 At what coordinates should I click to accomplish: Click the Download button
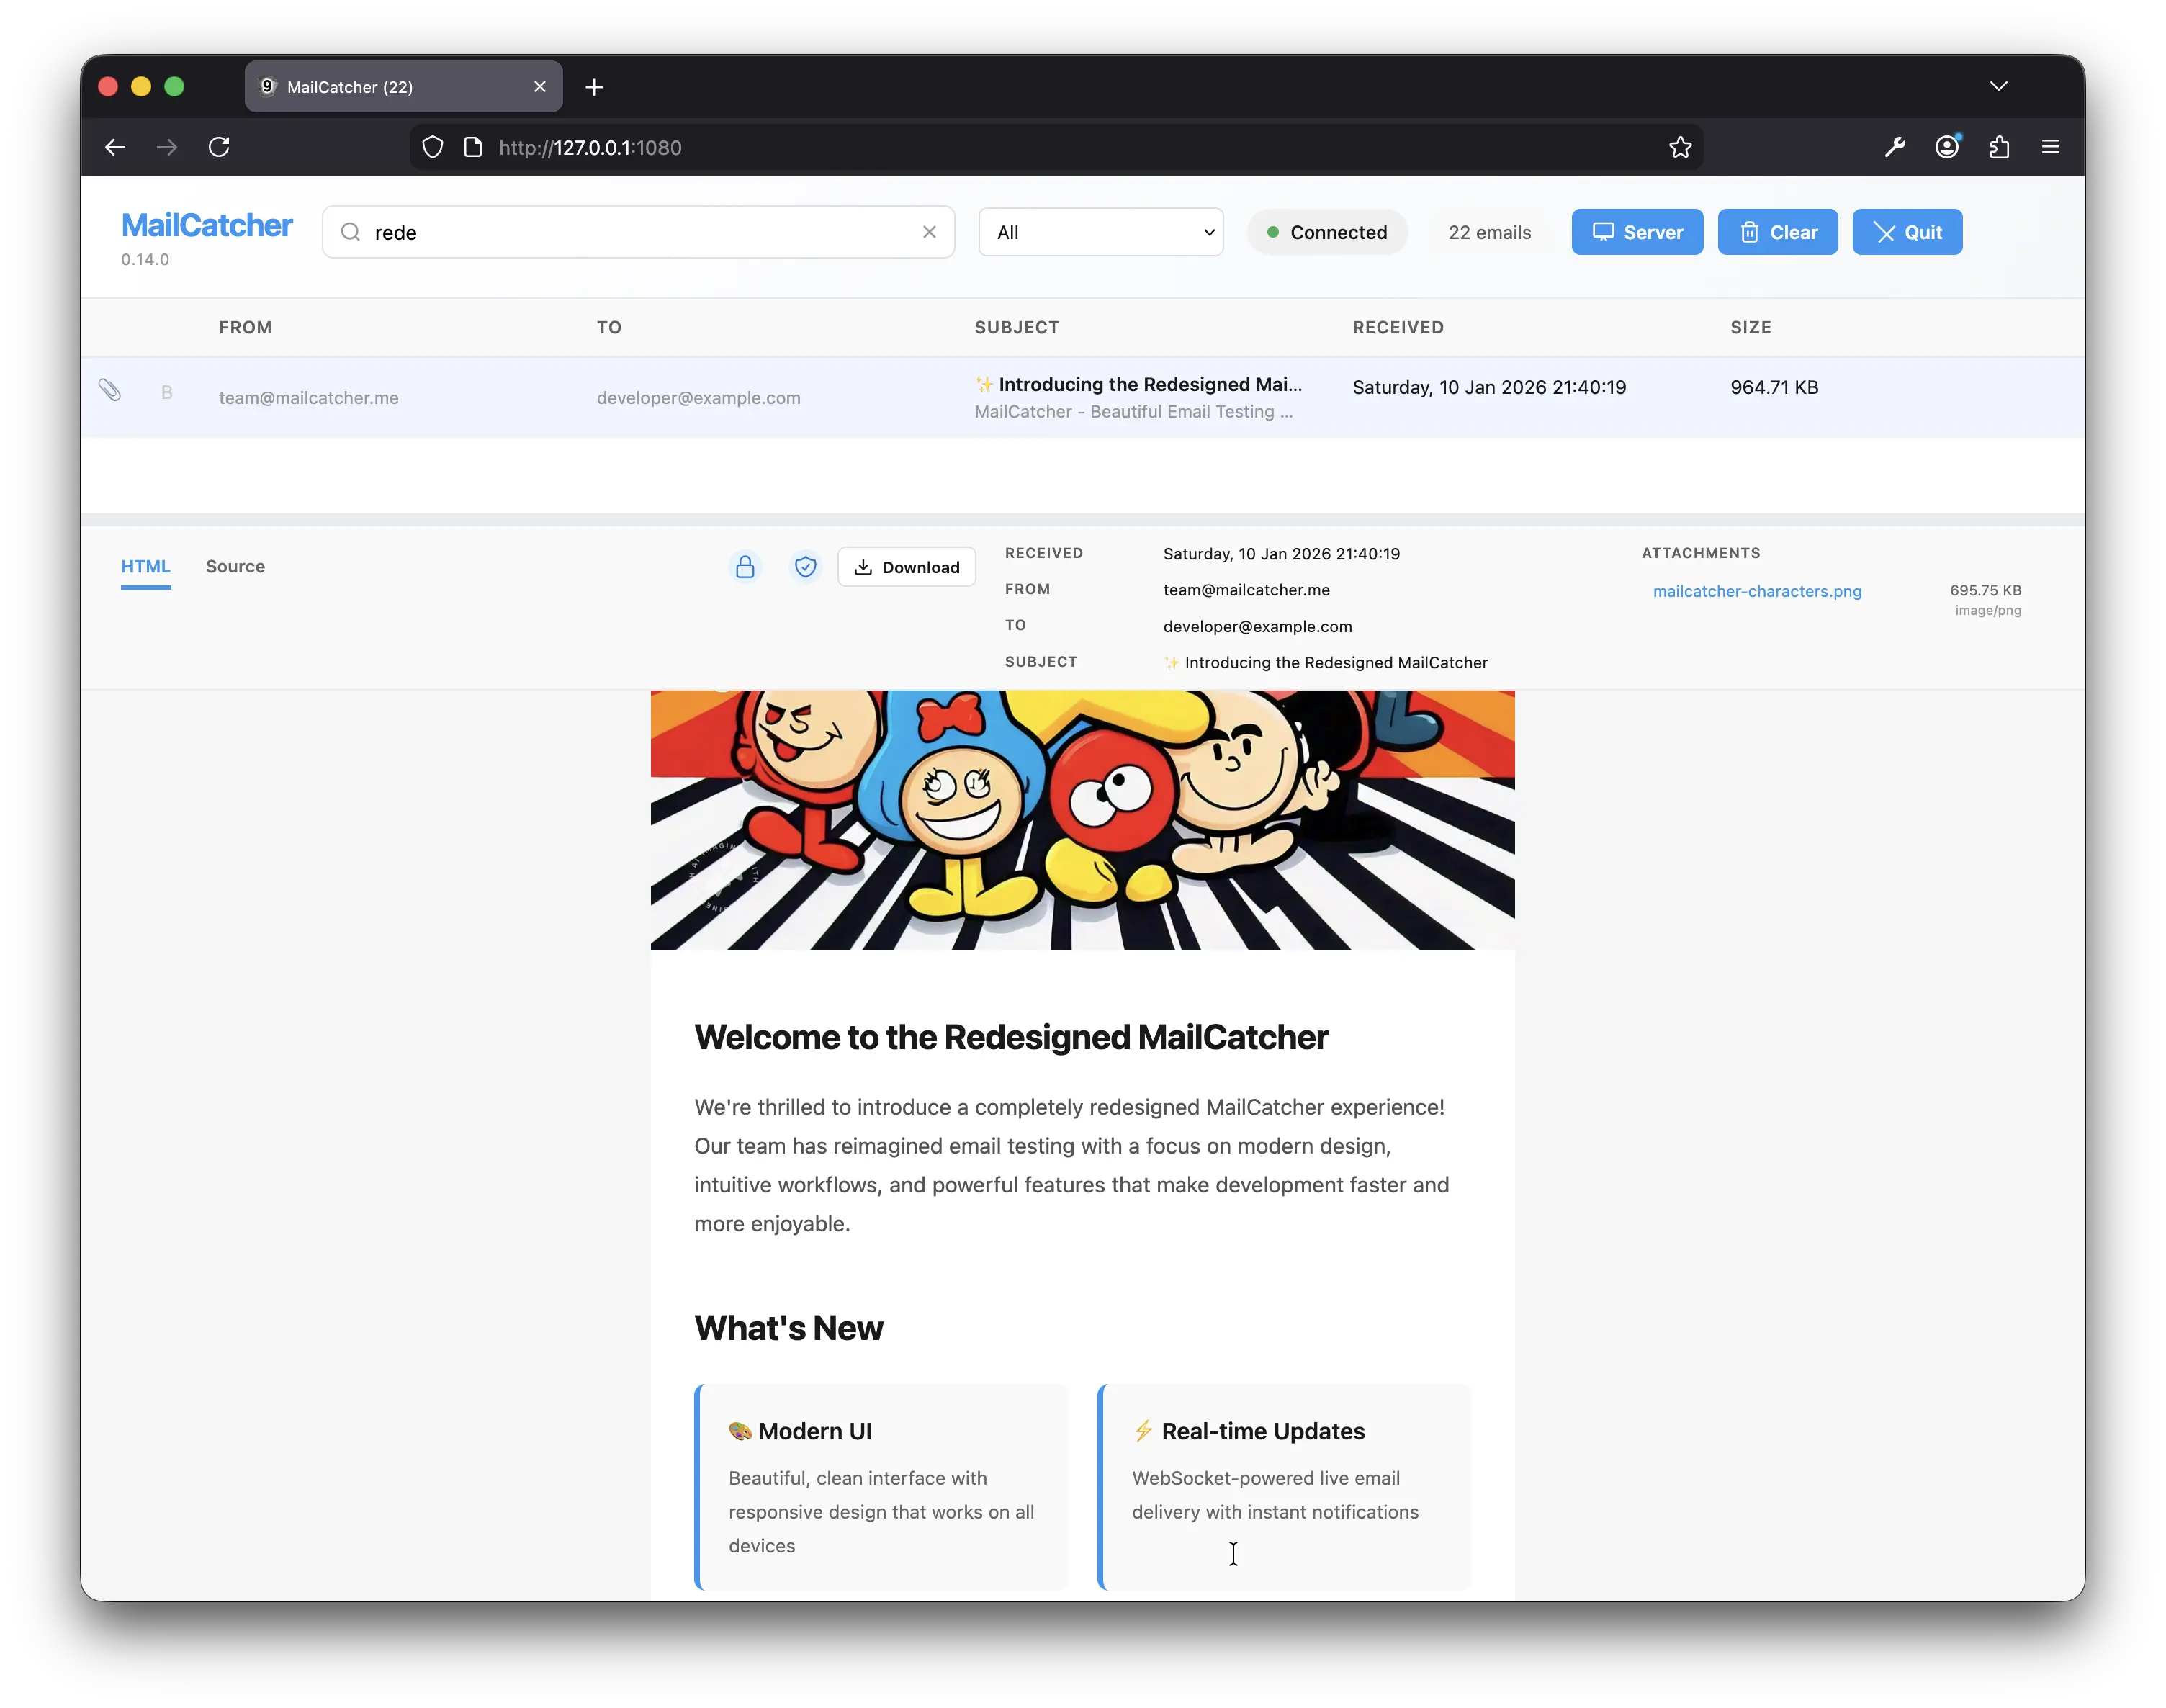pyautogui.click(x=906, y=567)
